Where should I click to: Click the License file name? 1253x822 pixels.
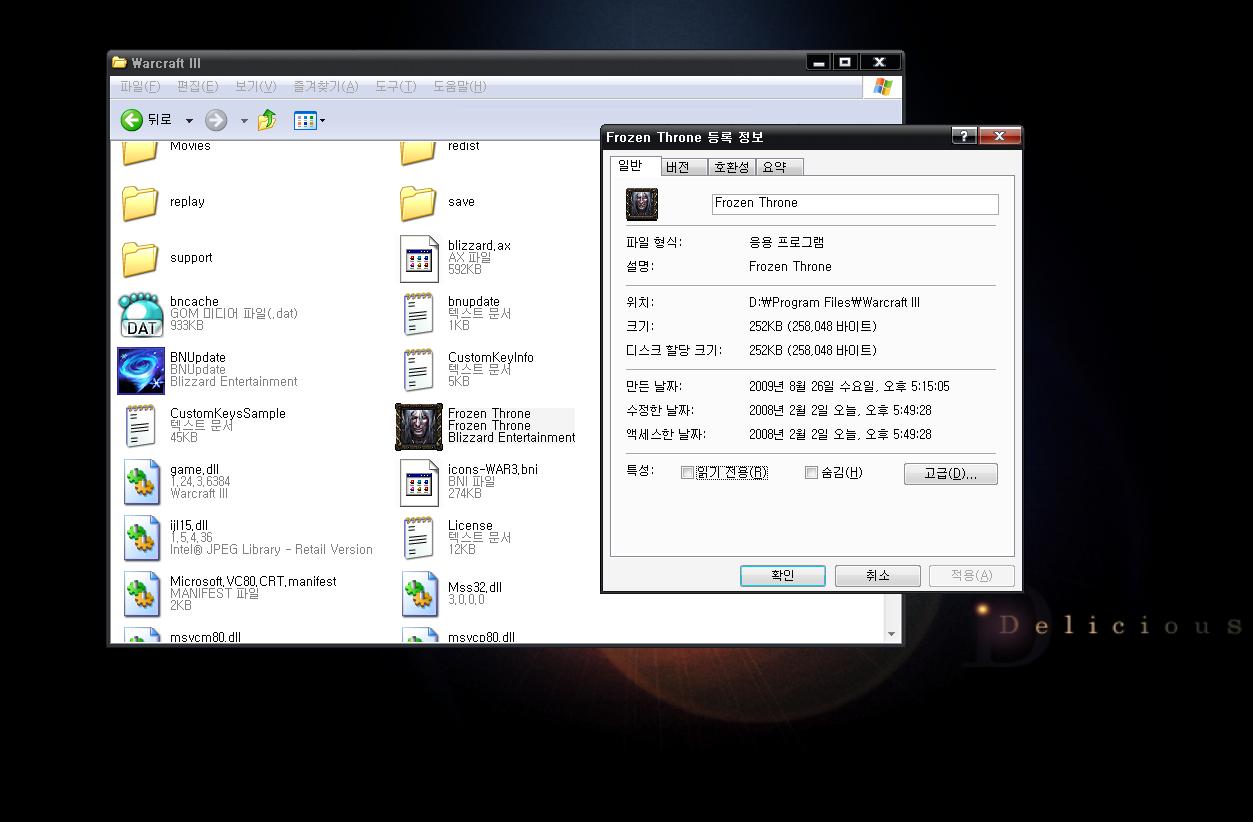click(x=470, y=525)
